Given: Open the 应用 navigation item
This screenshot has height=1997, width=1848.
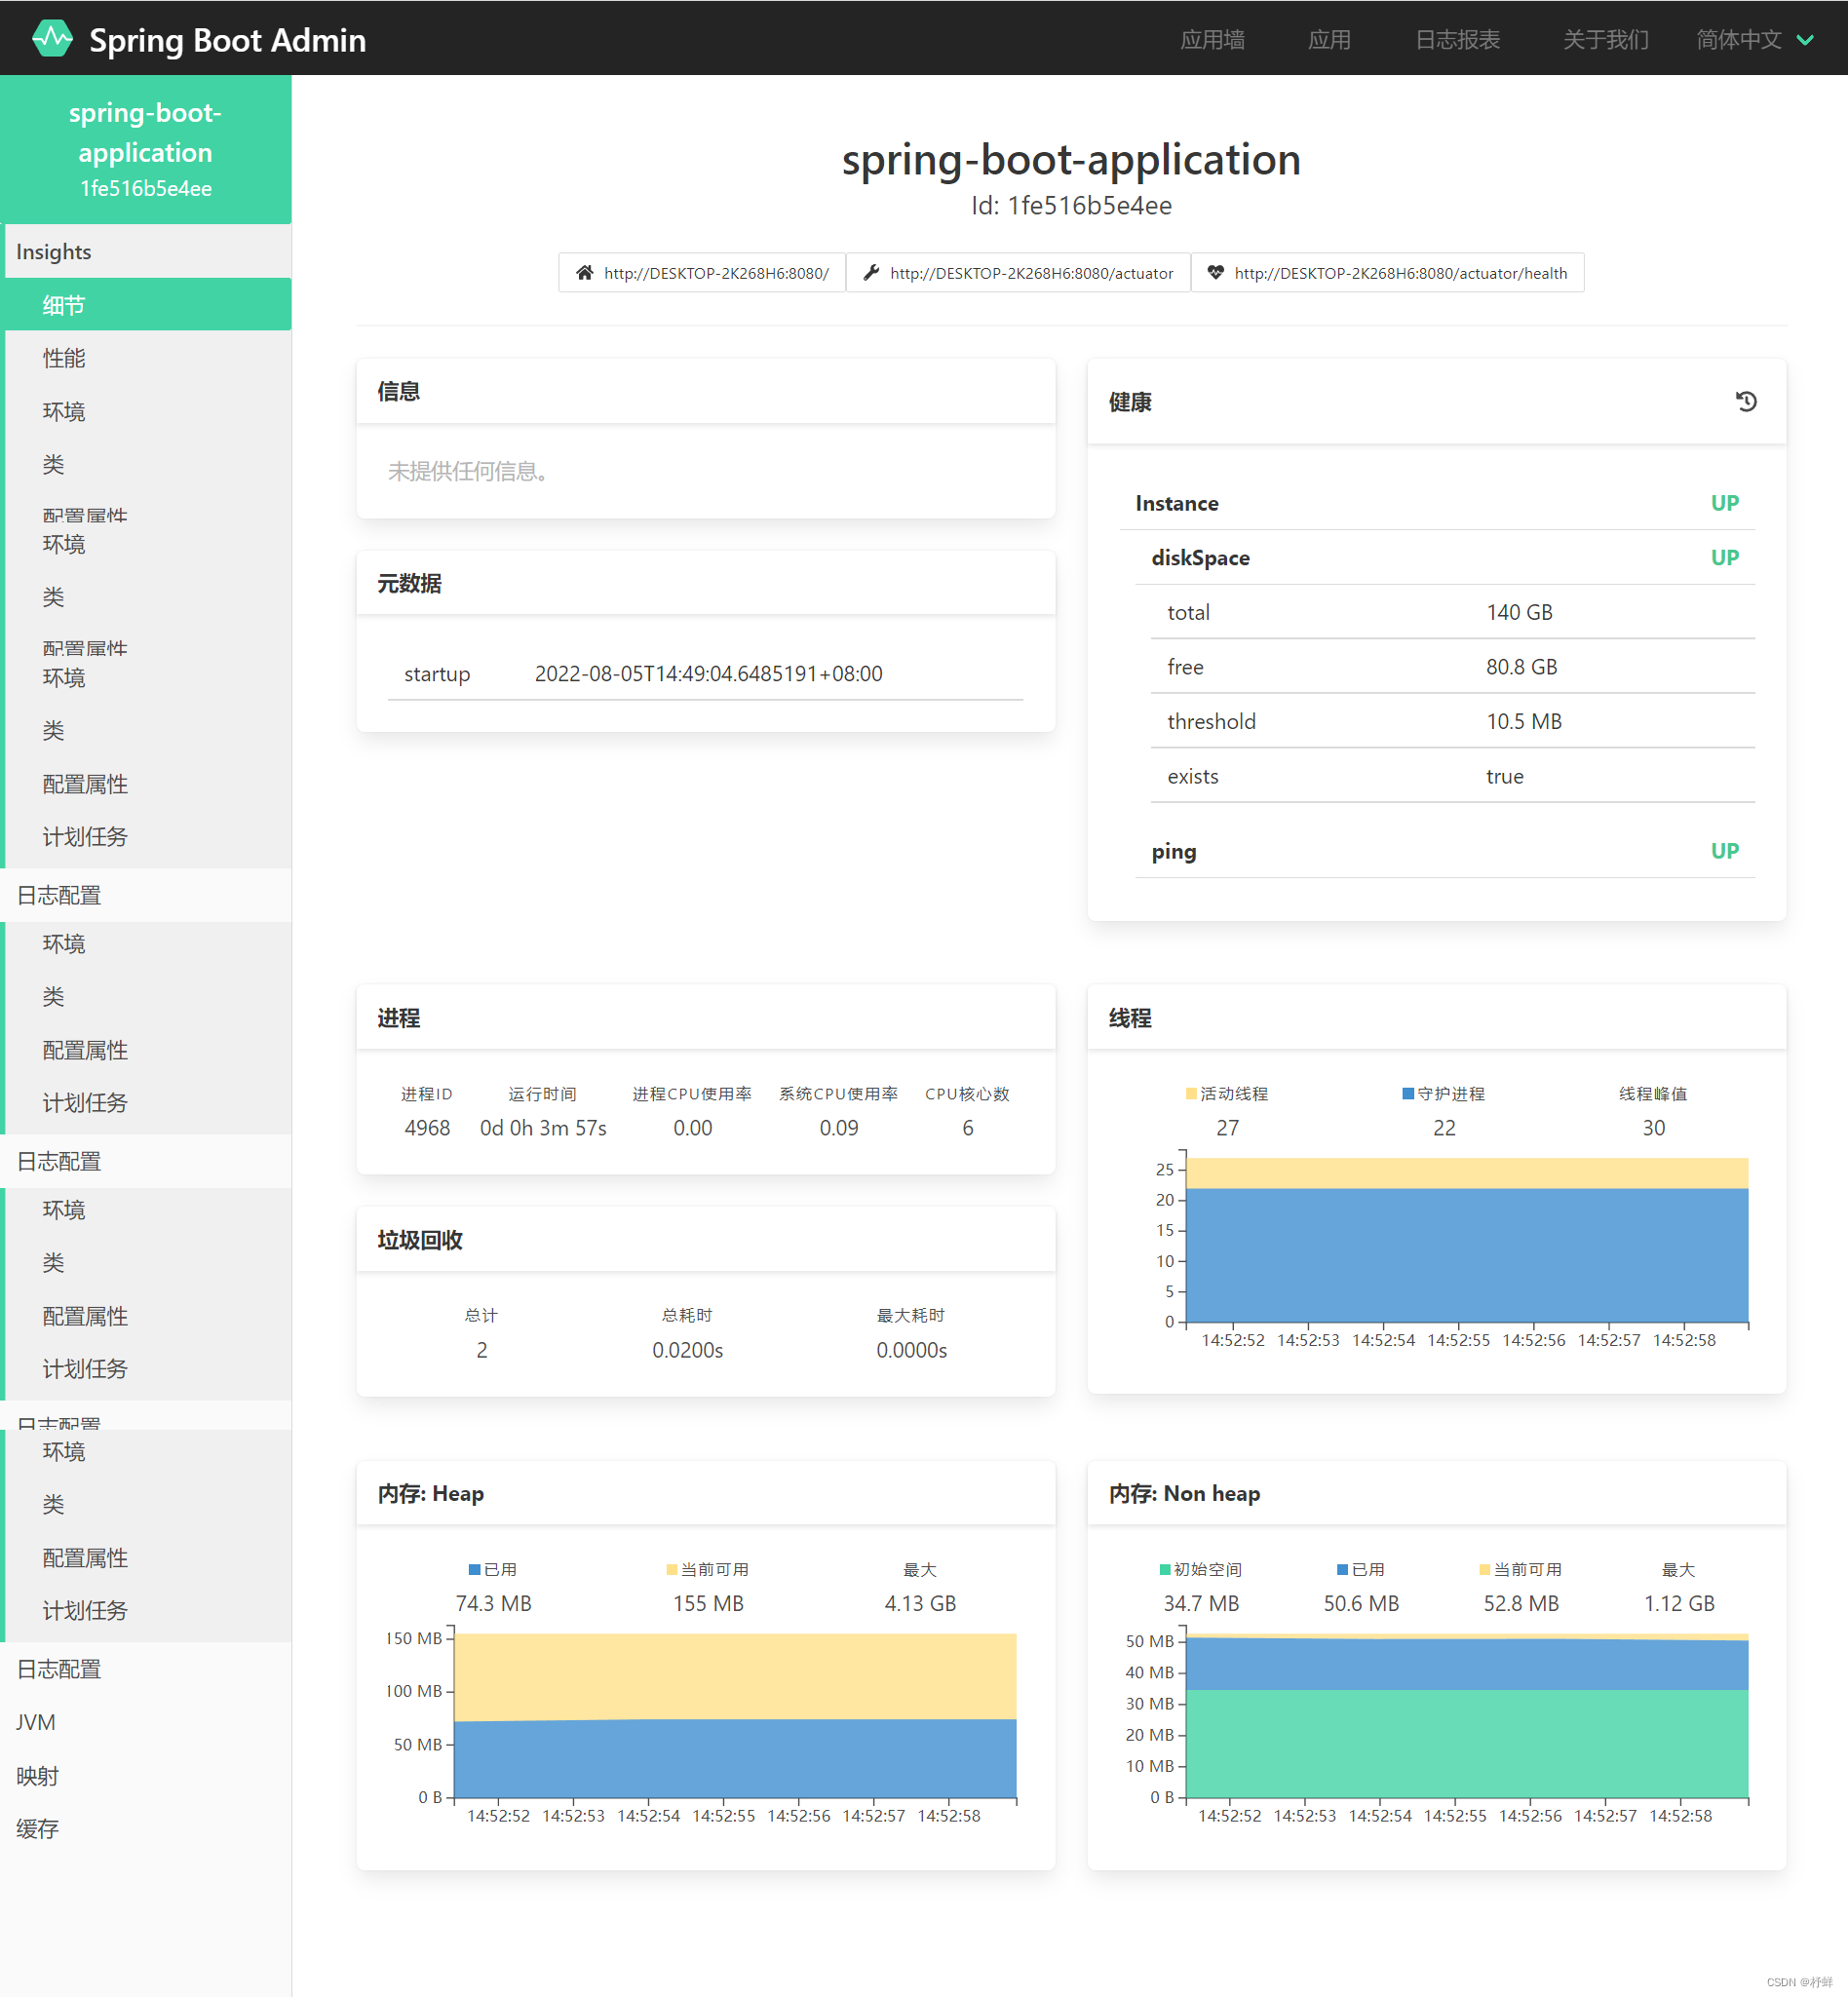Looking at the screenshot, I should pos(1329,39).
